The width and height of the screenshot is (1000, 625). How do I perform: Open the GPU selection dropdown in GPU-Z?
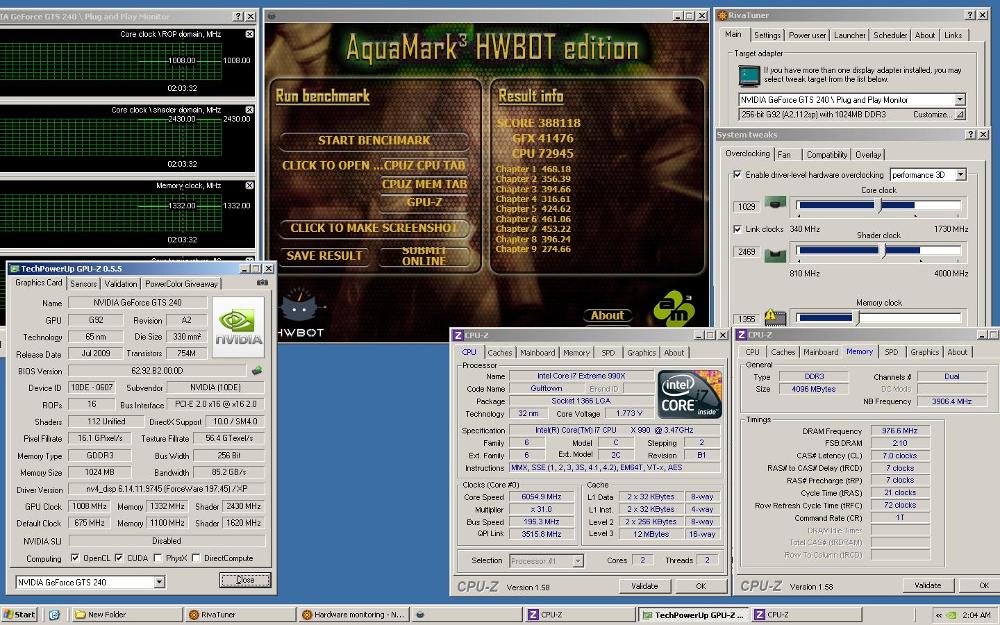(x=159, y=582)
